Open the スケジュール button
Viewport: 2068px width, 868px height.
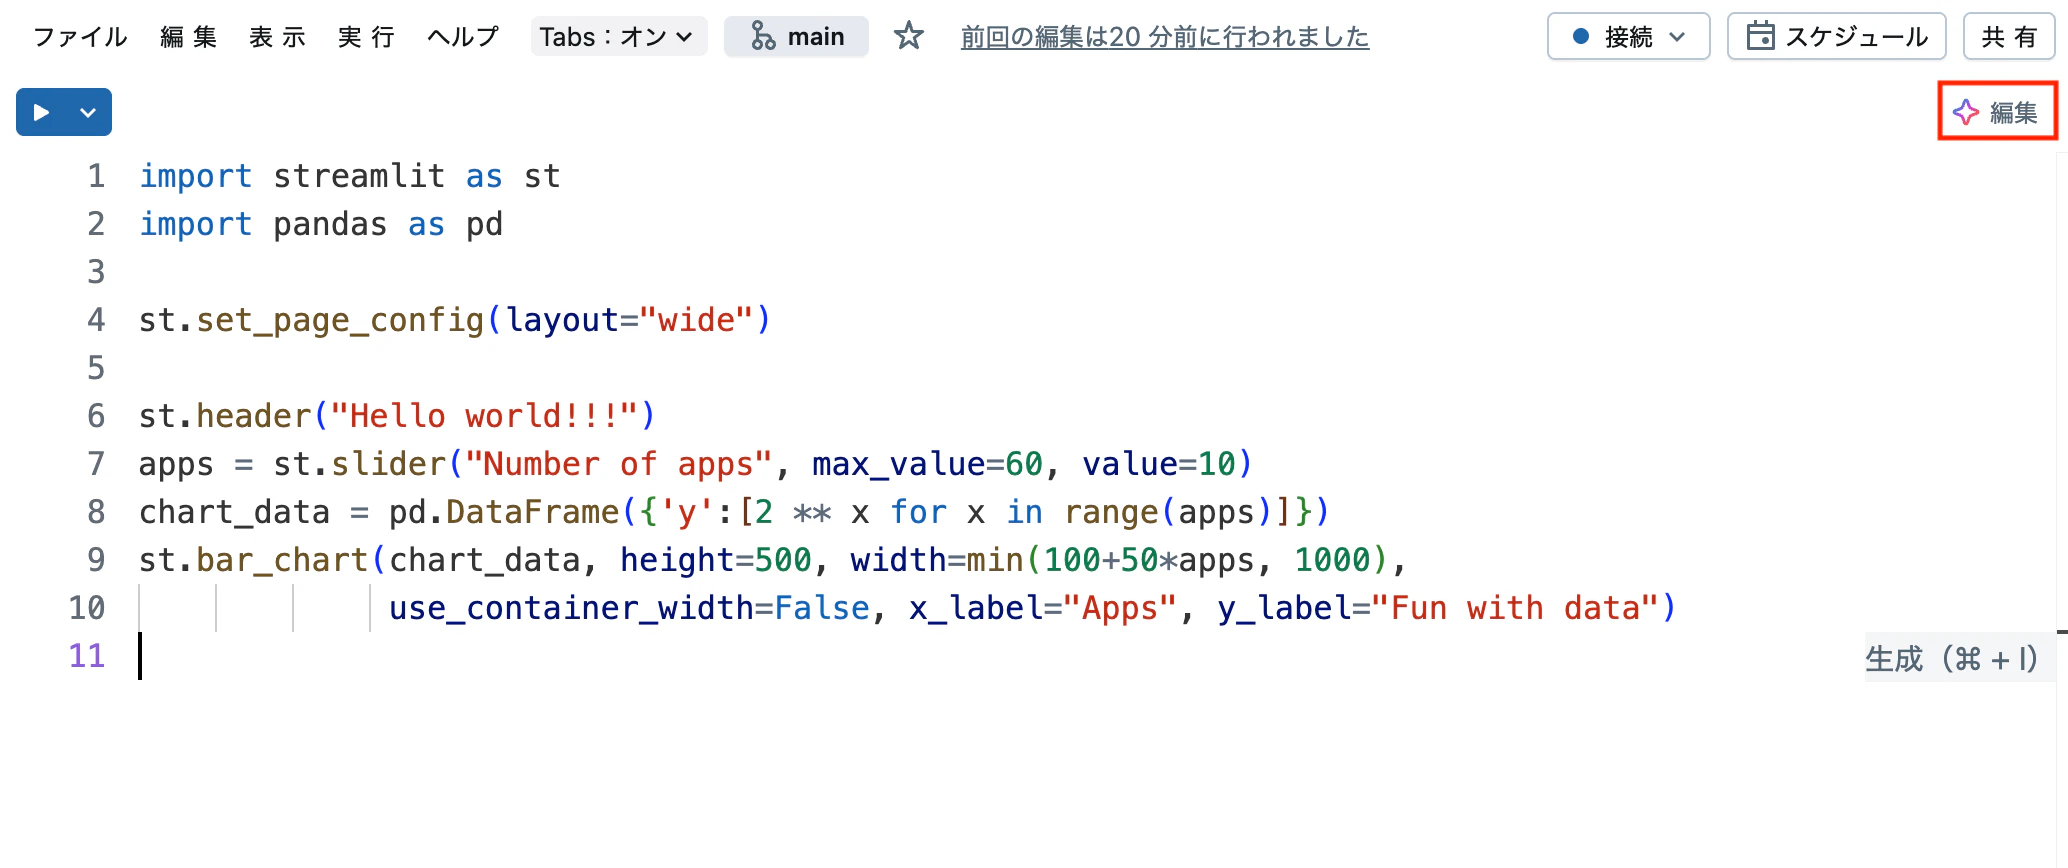[x=1836, y=37]
